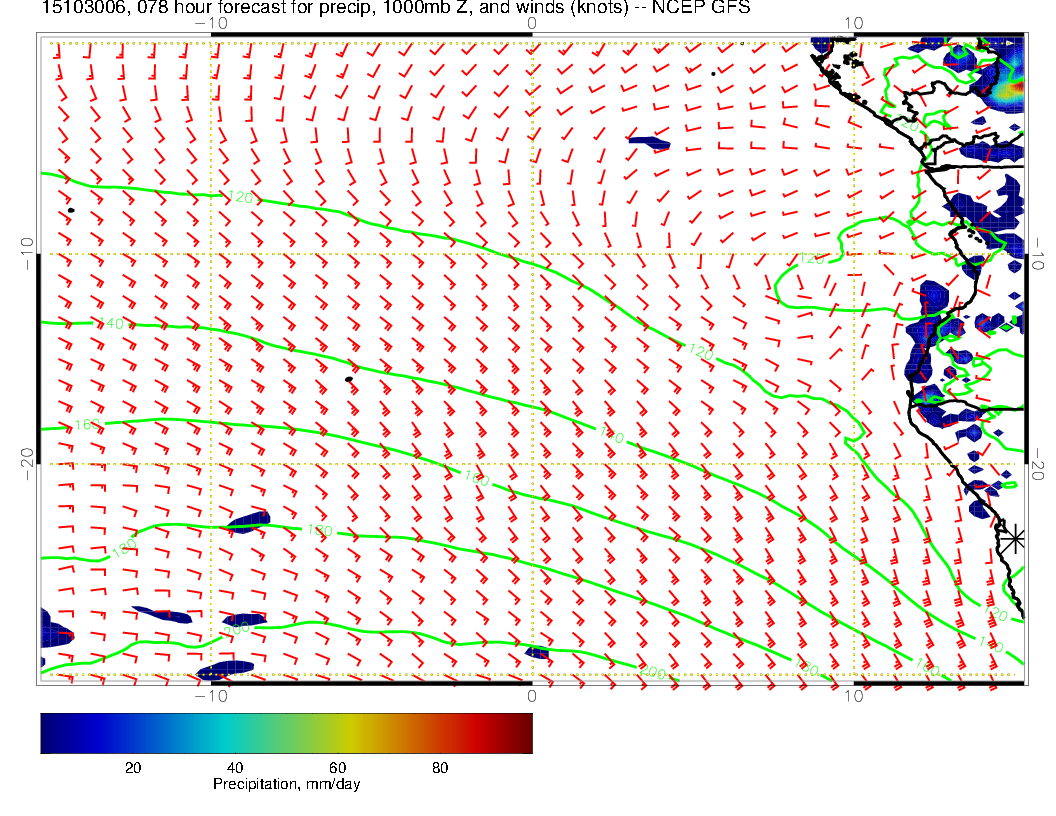Click the red-orange heavy precipitation hotspot over land
The height and width of the screenshot is (816, 1056).
tap(1014, 87)
